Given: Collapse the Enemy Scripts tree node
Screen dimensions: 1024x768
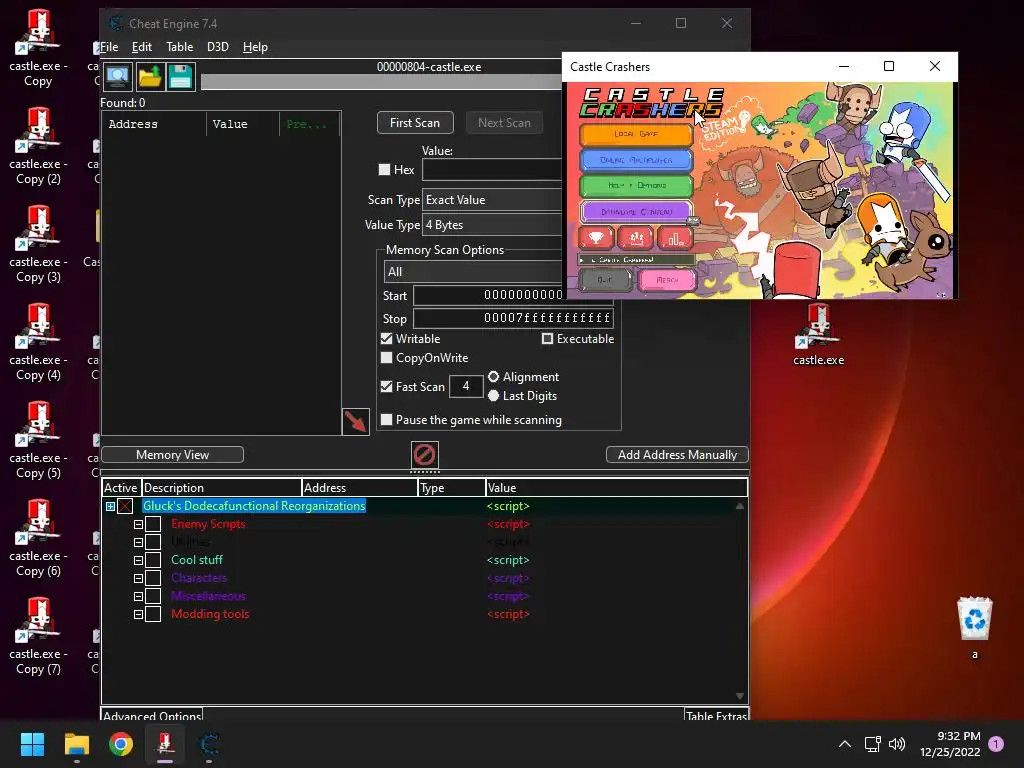Looking at the screenshot, I should (138, 524).
